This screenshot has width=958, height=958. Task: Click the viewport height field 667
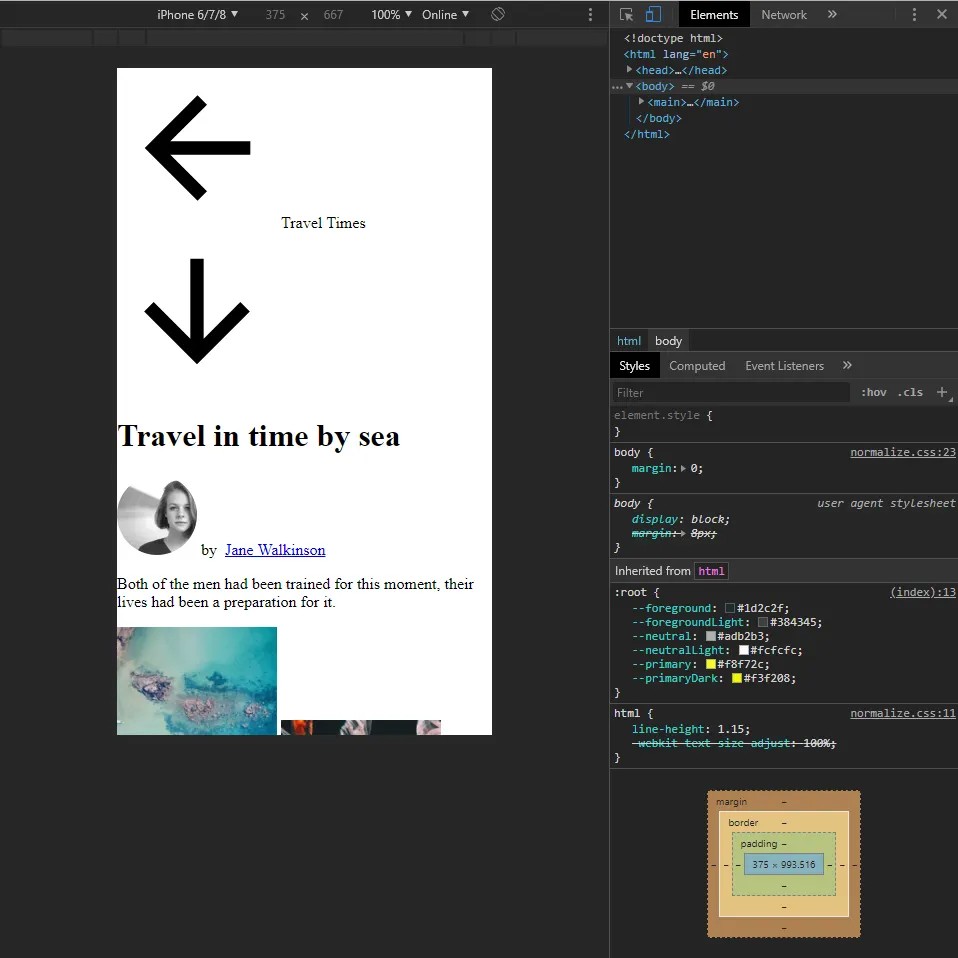(333, 15)
